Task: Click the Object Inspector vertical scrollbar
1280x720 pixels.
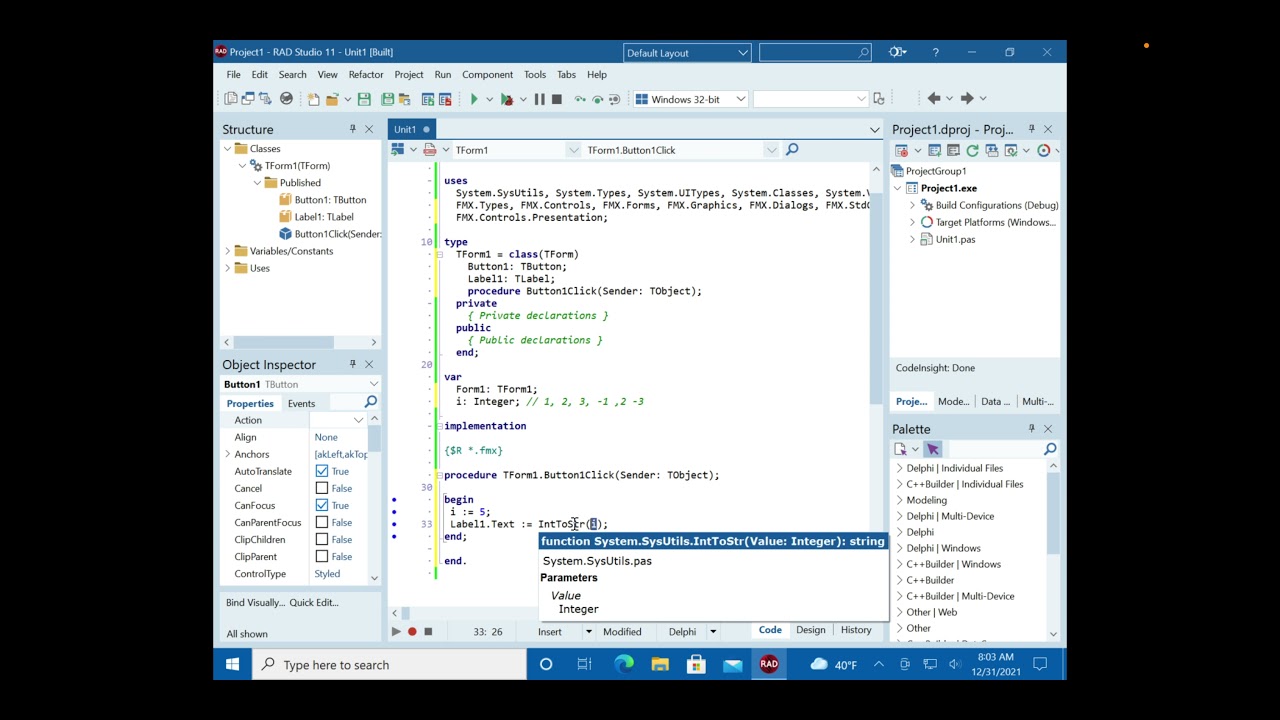Action: coord(374,500)
